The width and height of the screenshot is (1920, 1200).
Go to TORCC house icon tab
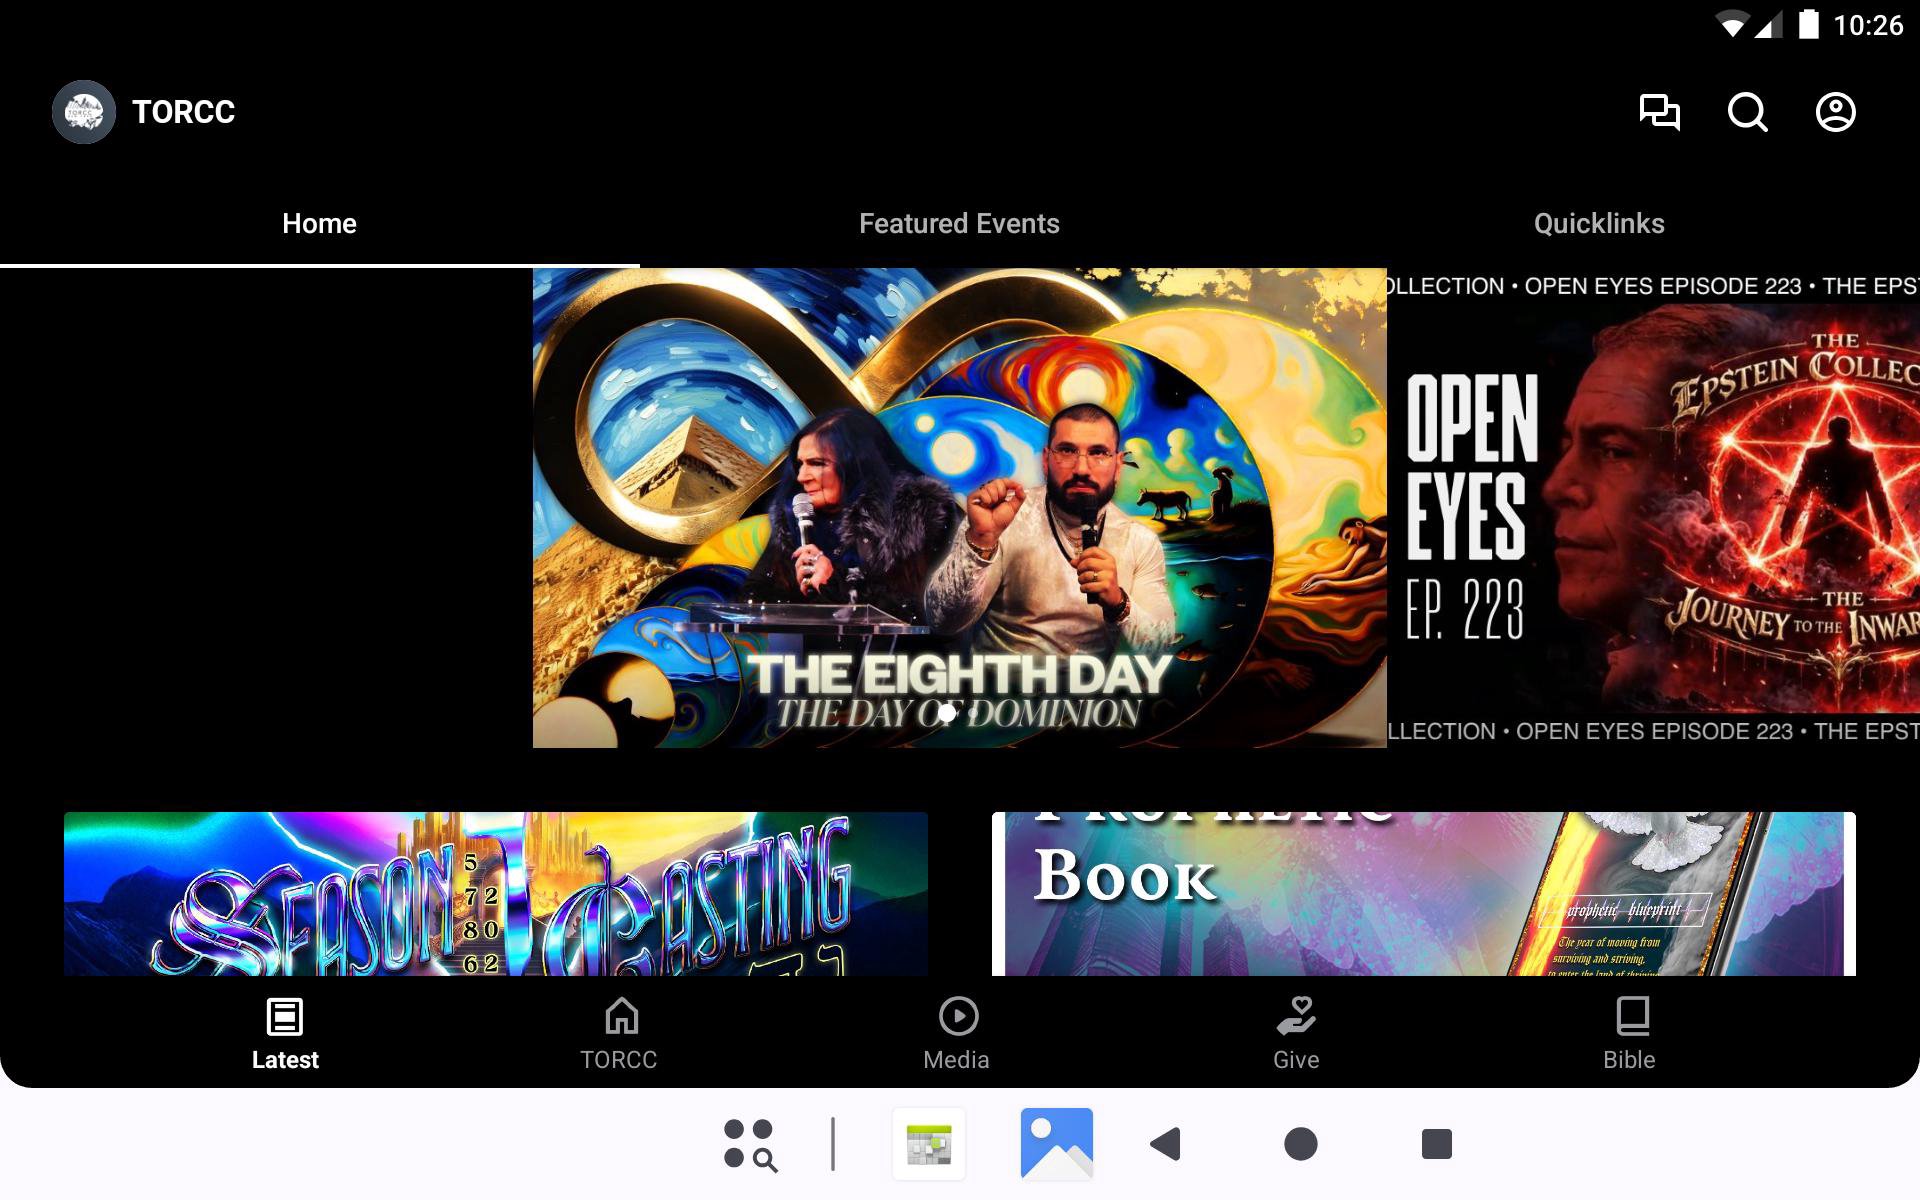tap(619, 1034)
